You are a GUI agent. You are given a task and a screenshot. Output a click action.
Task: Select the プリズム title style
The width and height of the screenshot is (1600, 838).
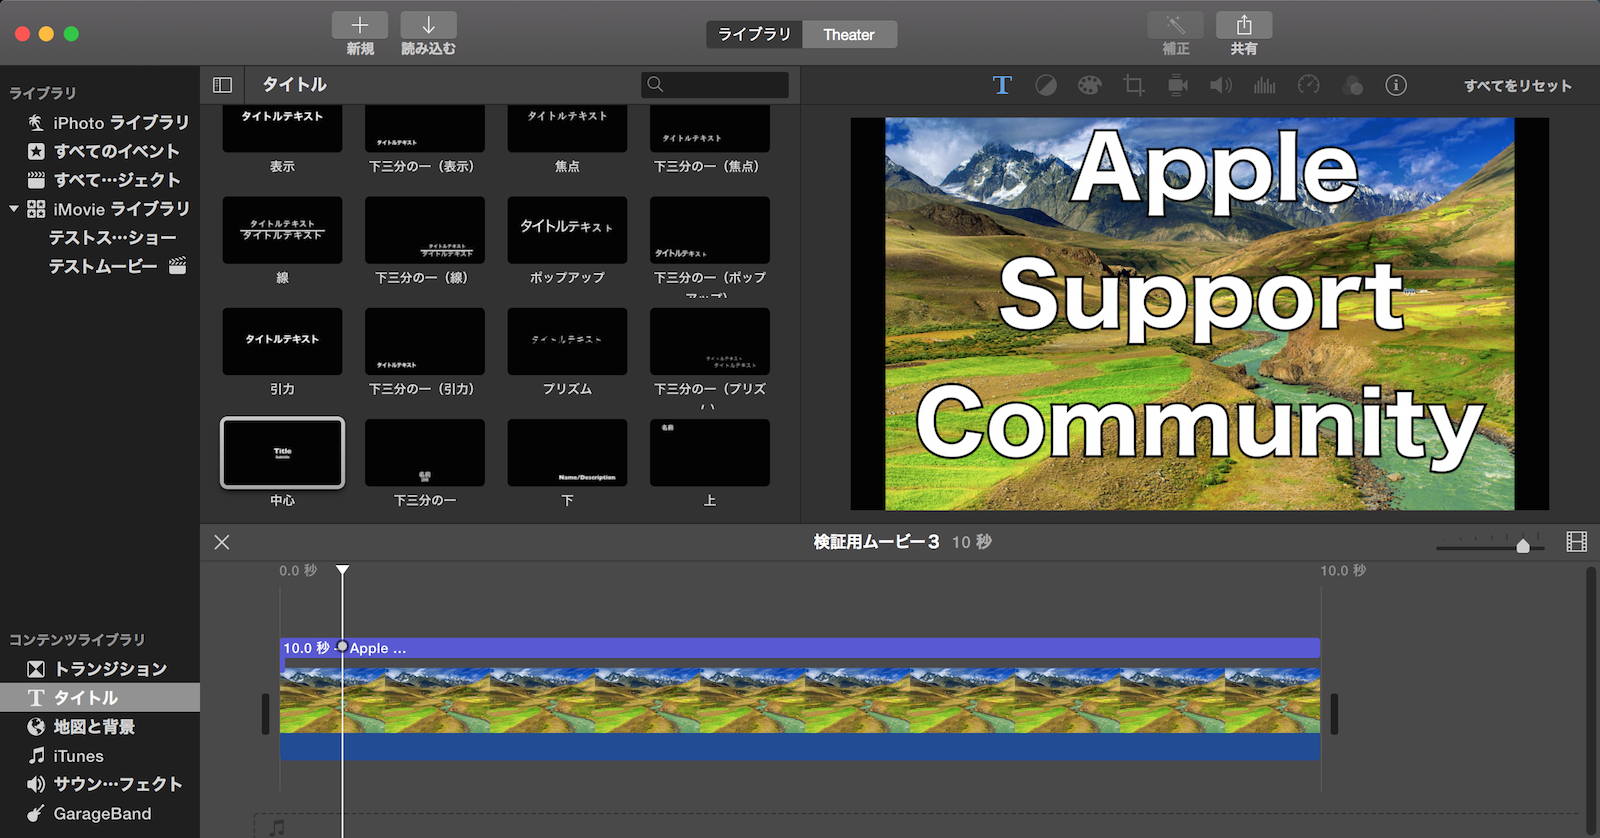[x=567, y=341]
